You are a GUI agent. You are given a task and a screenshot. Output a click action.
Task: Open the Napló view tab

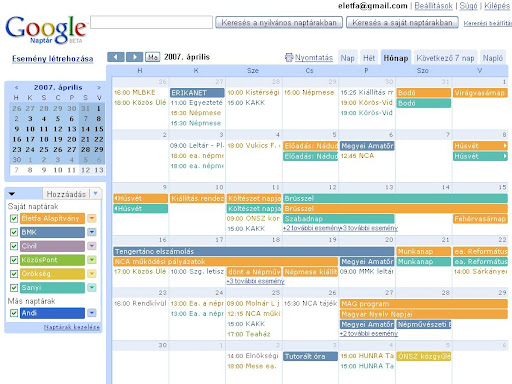tap(493, 58)
